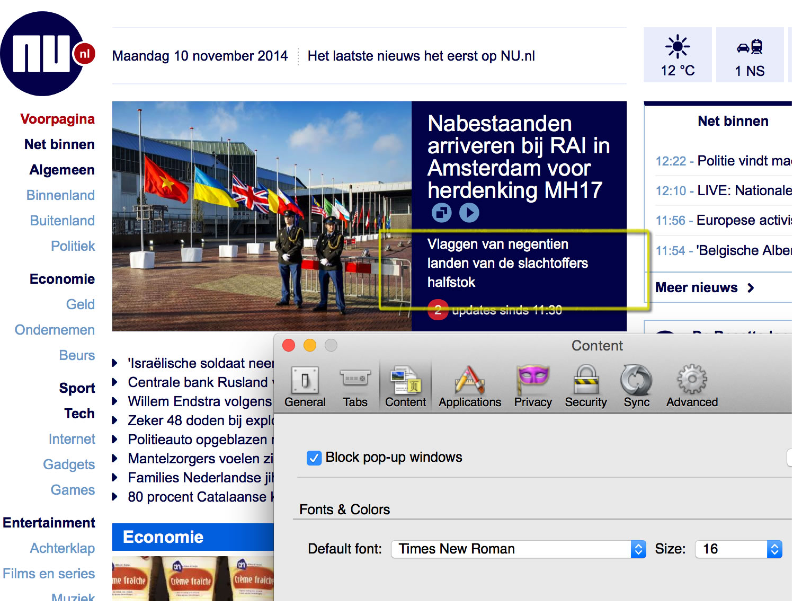Uncheck Block pop-up windows
Viewport: 792px width, 612px height.
pyautogui.click(x=314, y=458)
